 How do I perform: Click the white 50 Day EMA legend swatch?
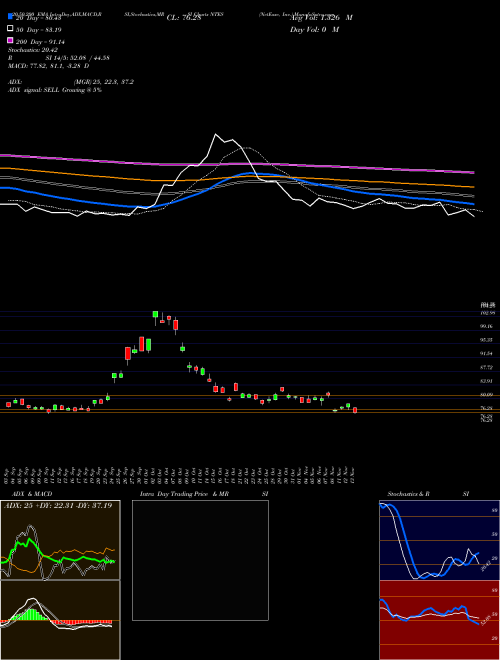point(10,29)
